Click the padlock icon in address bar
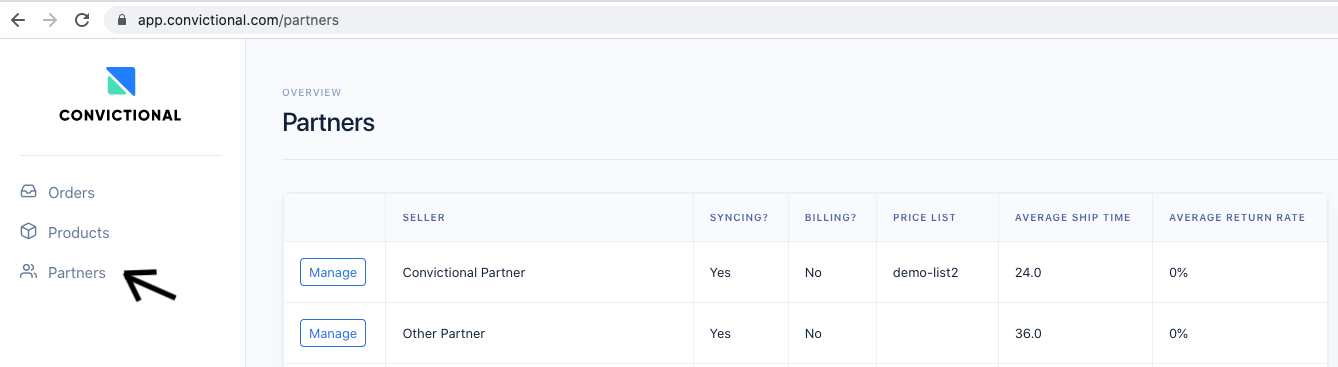 pyautogui.click(x=122, y=20)
